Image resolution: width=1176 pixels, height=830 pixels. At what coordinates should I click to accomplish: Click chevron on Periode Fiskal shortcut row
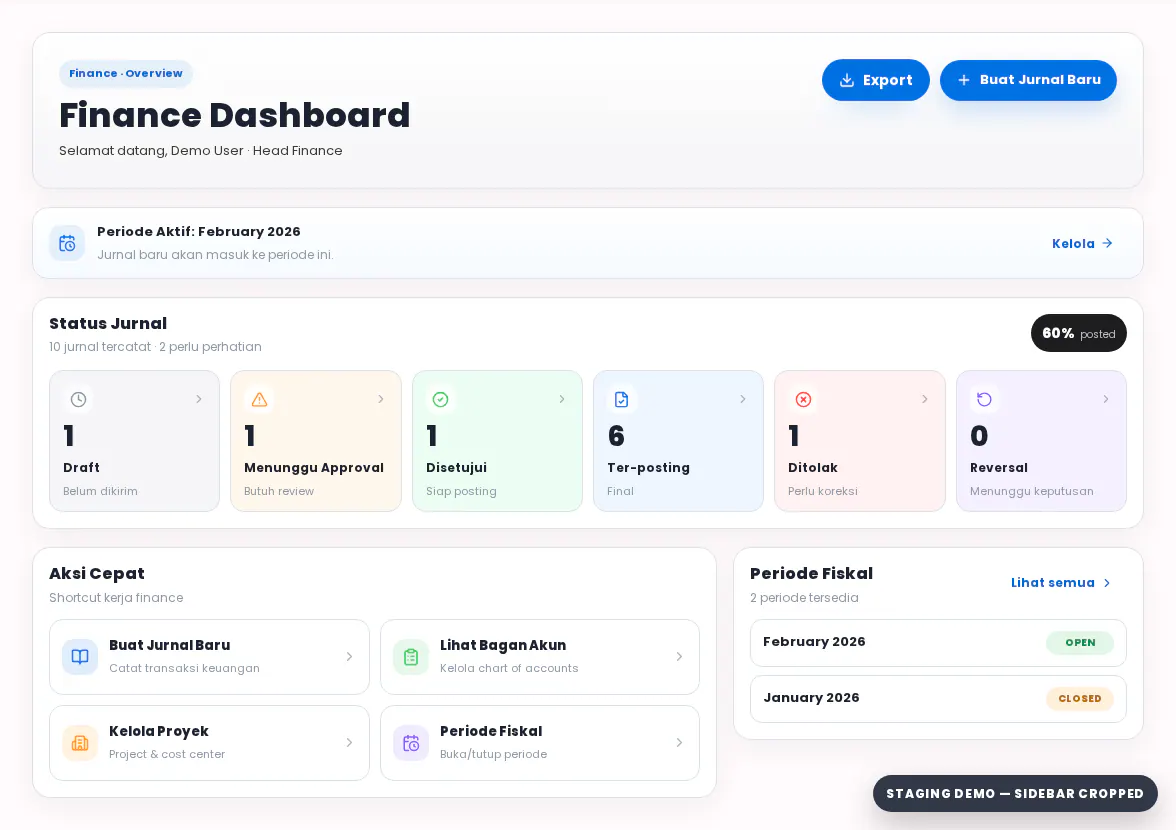click(x=679, y=742)
